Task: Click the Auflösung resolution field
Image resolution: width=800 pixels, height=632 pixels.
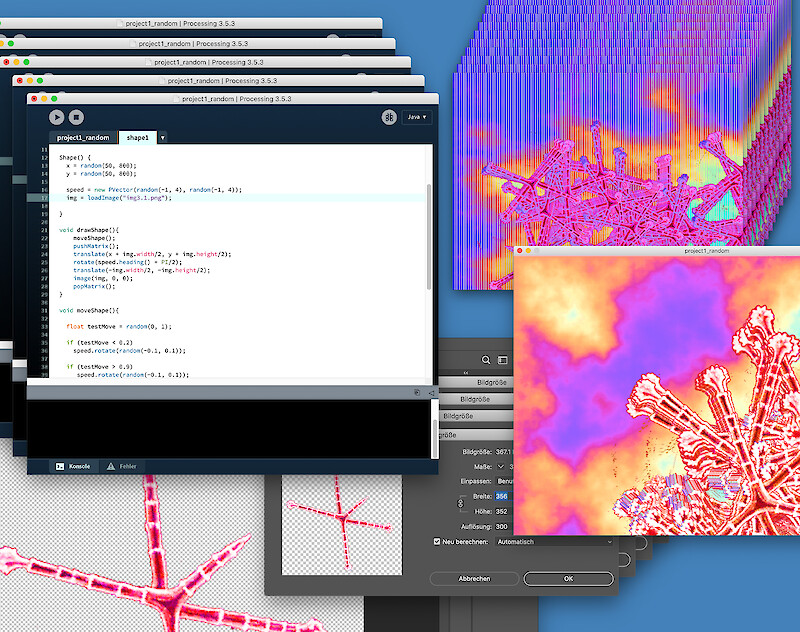Action: 502,527
